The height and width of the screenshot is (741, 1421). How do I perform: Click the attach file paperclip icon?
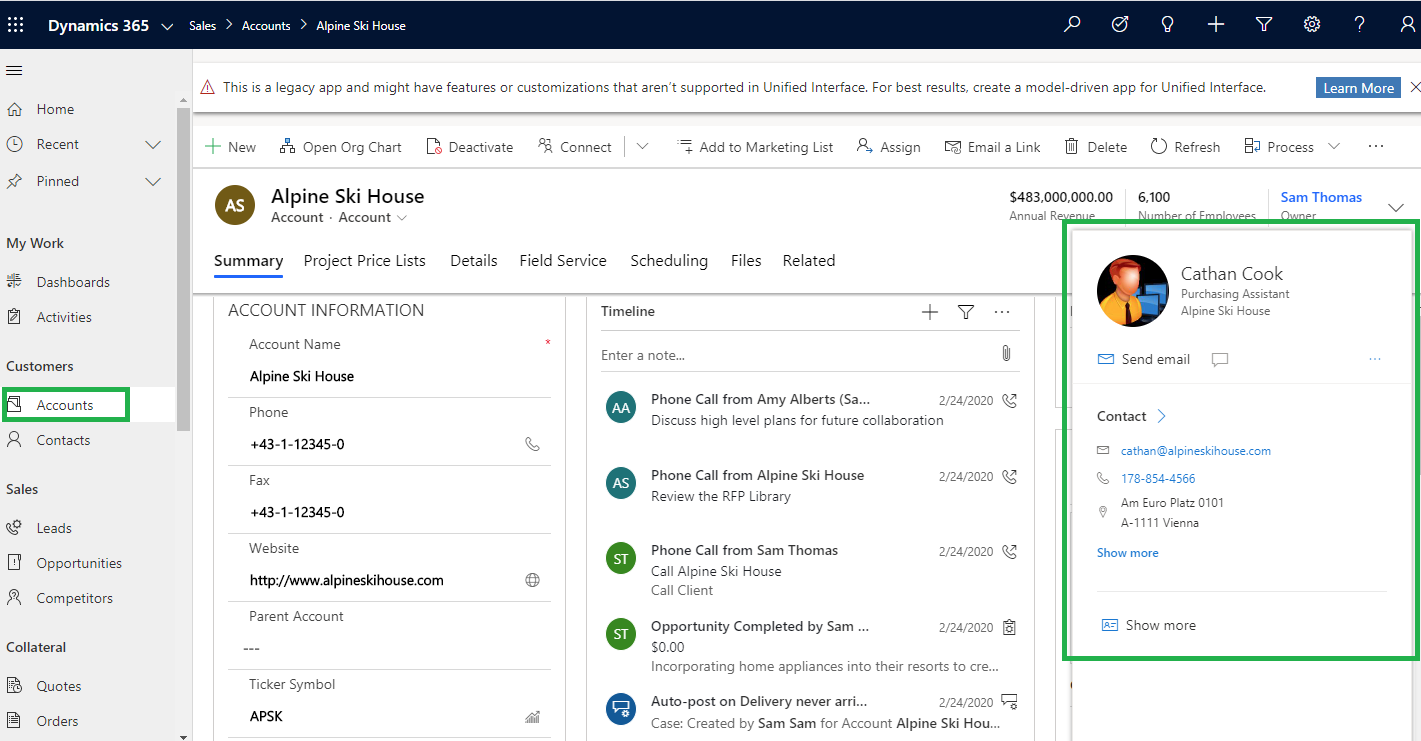1006,354
